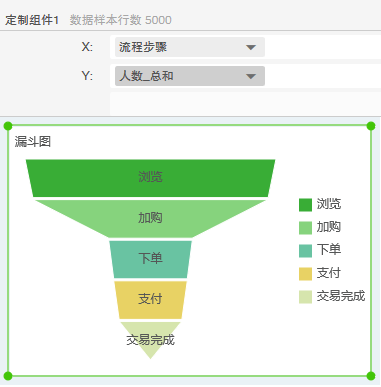381x387 pixels.
Task: Toggle the 浏览 legend label
Action: [329, 204]
